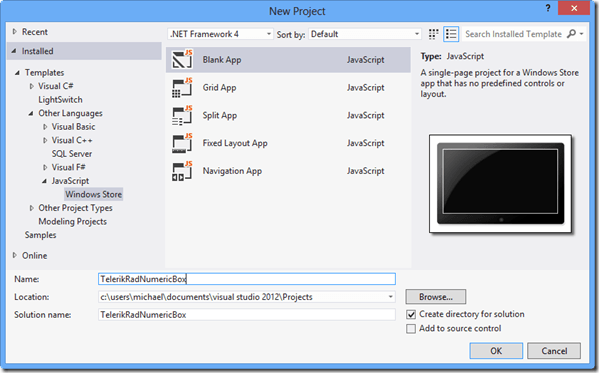
Task: Select LightSwitch in the template tree
Action: (60, 100)
